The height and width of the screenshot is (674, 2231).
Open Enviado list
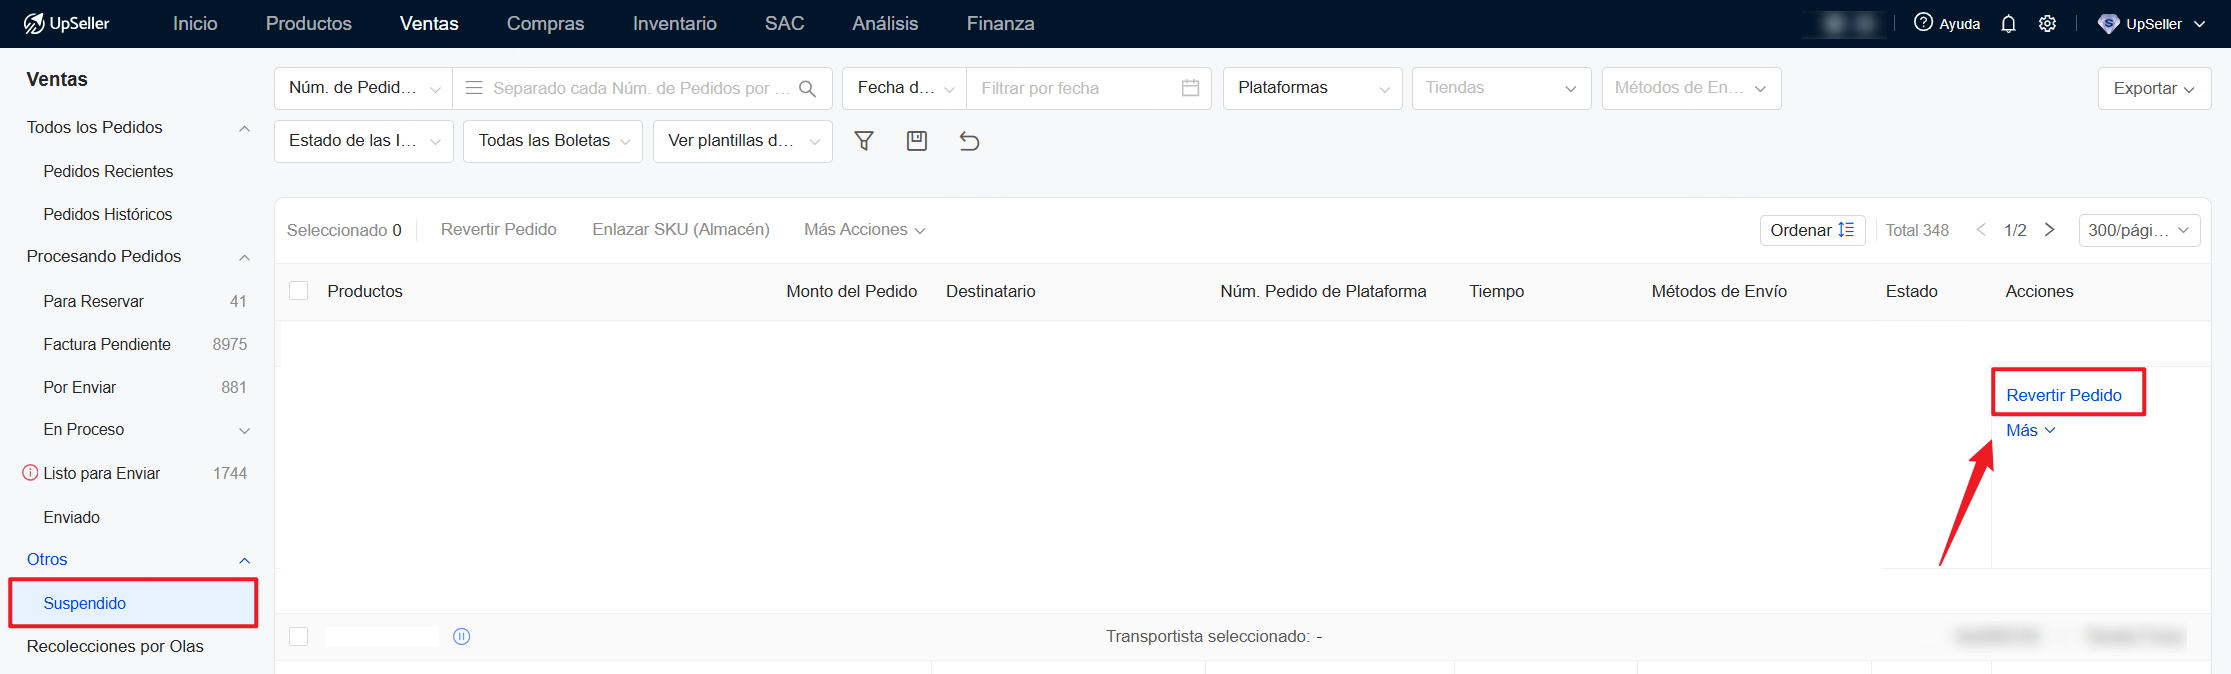coord(71,517)
